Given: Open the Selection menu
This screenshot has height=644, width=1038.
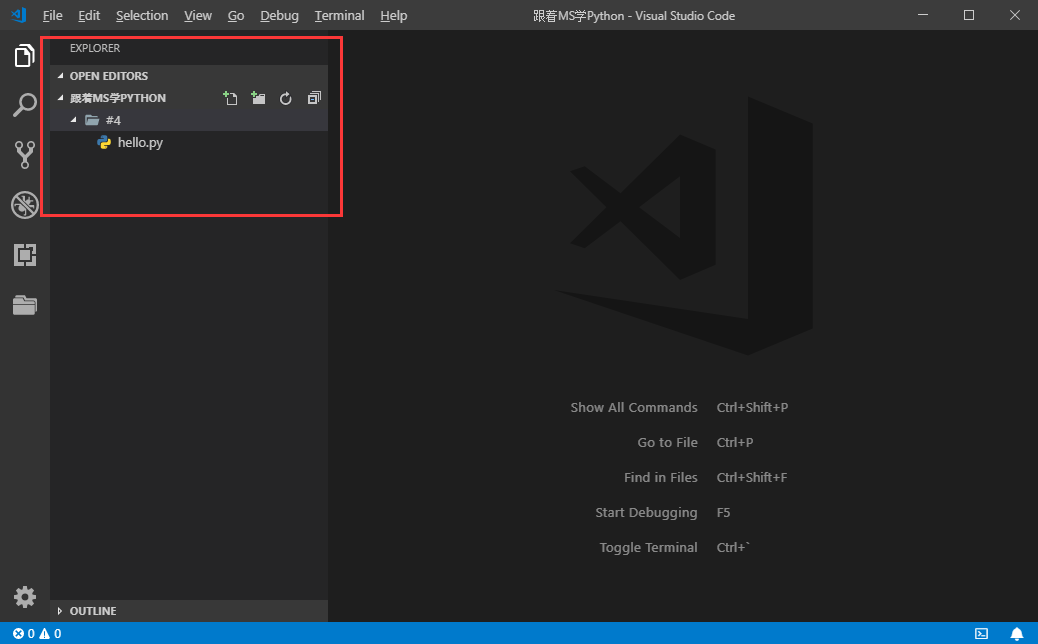Looking at the screenshot, I should tap(142, 16).
